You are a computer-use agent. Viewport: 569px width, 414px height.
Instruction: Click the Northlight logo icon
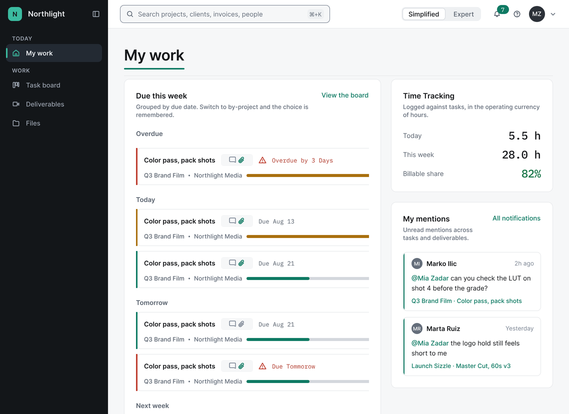[x=15, y=14]
